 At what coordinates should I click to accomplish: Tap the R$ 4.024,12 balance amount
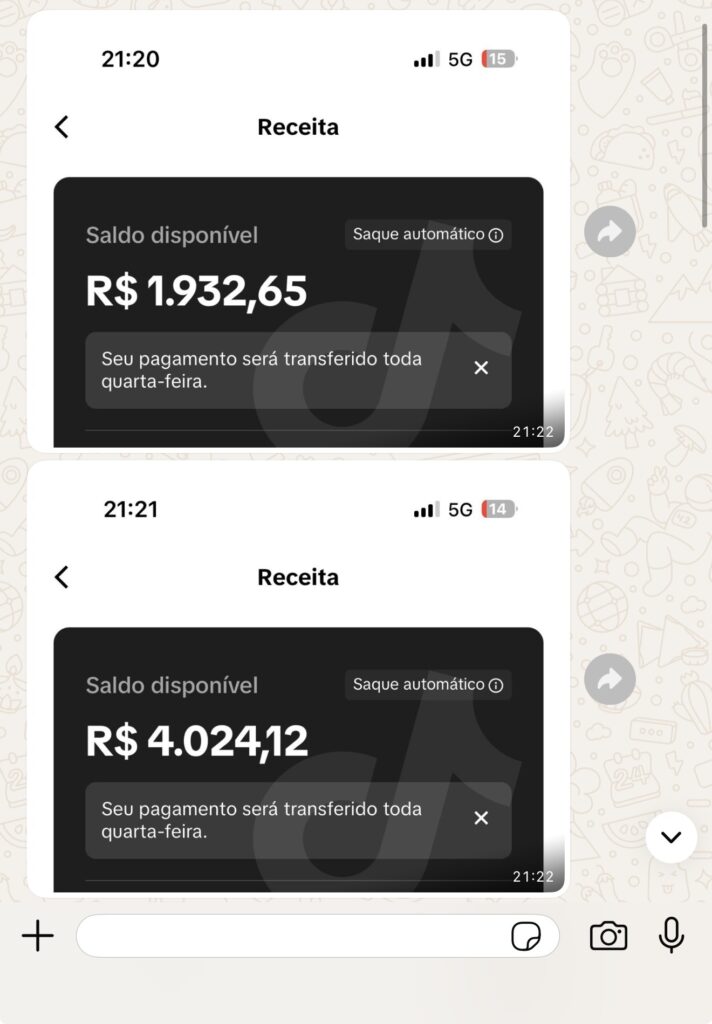coord(197,742)
